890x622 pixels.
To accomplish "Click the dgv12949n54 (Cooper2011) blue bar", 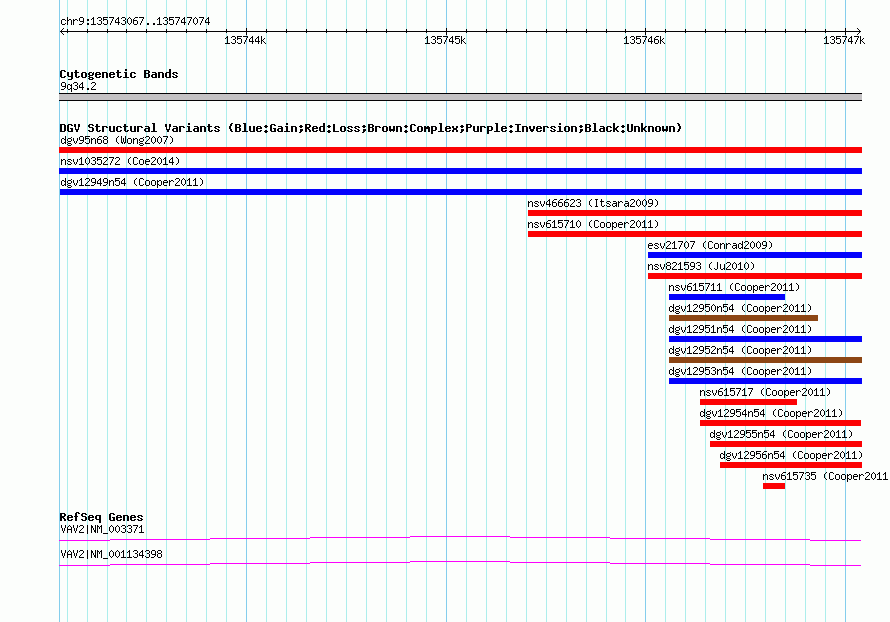I will 460,192.
